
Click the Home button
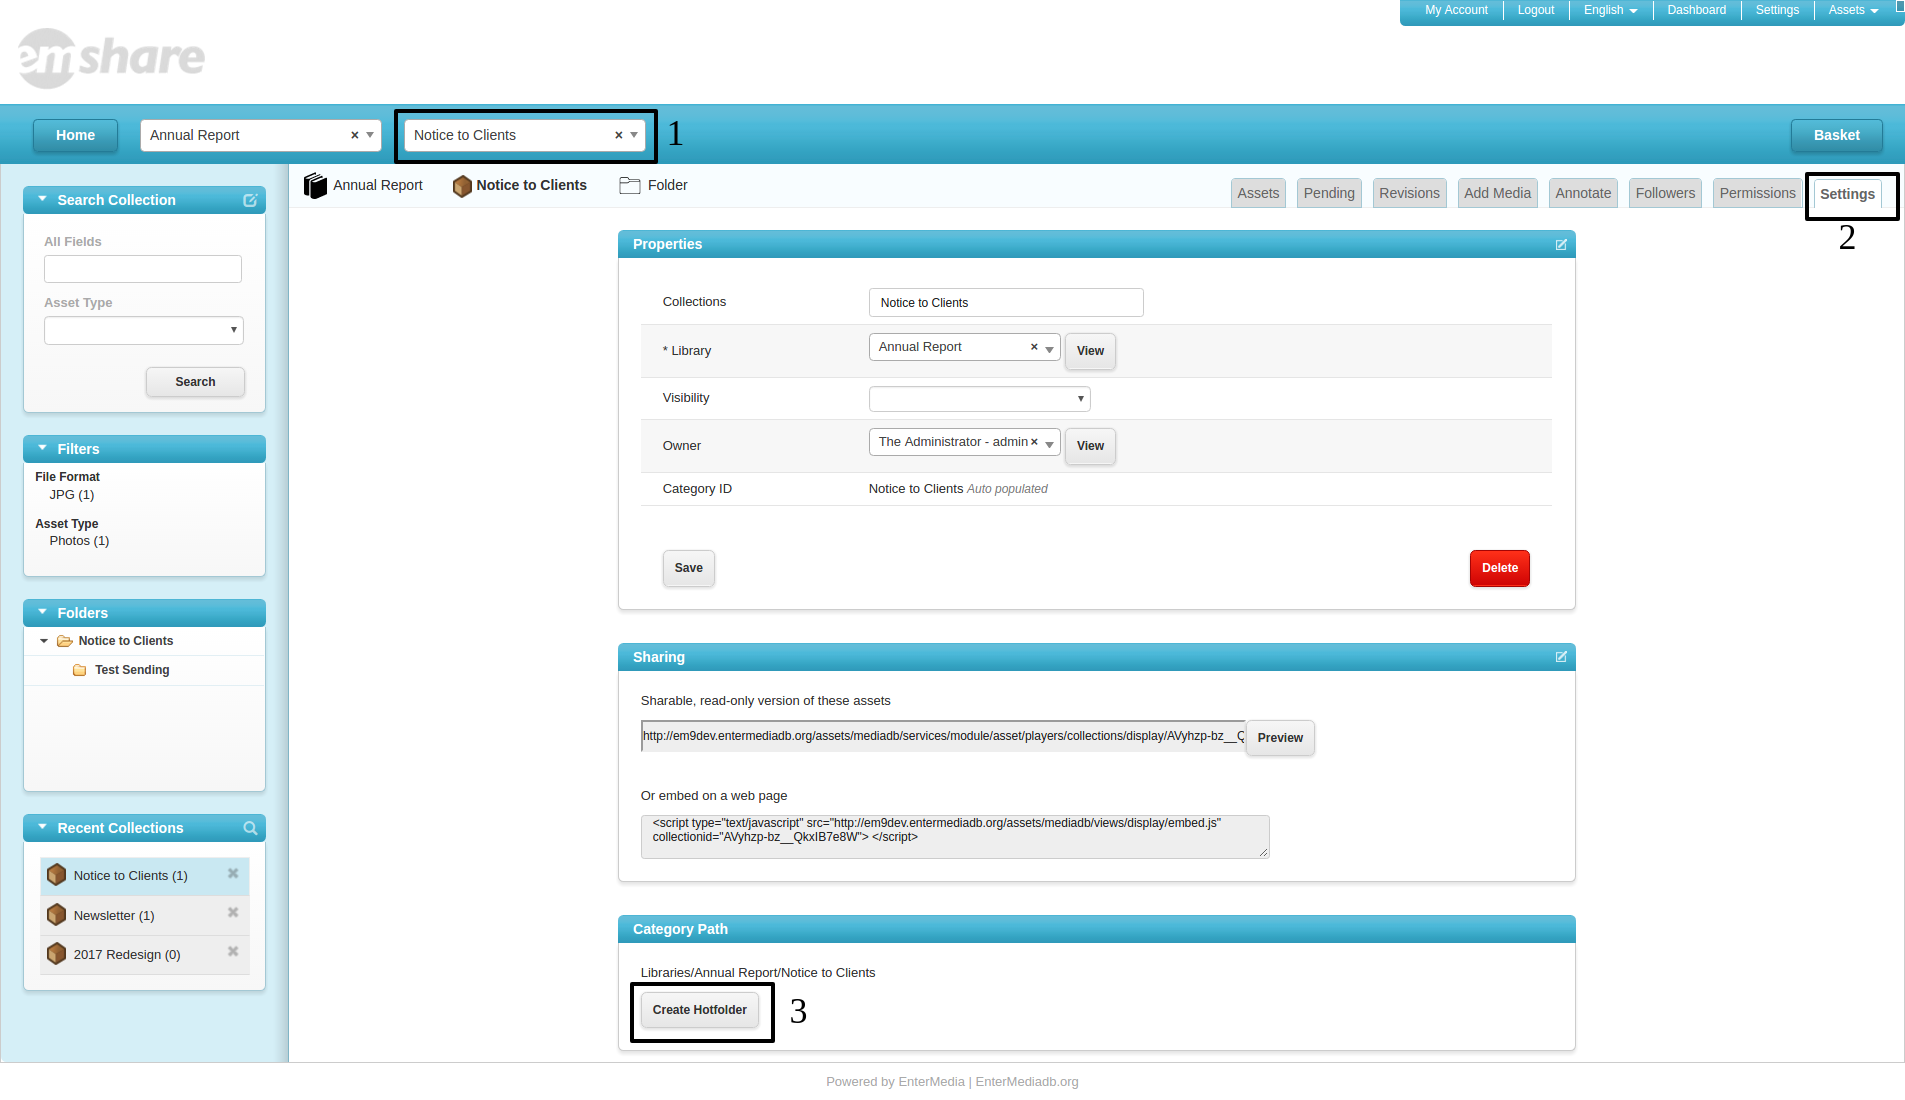click(x=75, y=135)
